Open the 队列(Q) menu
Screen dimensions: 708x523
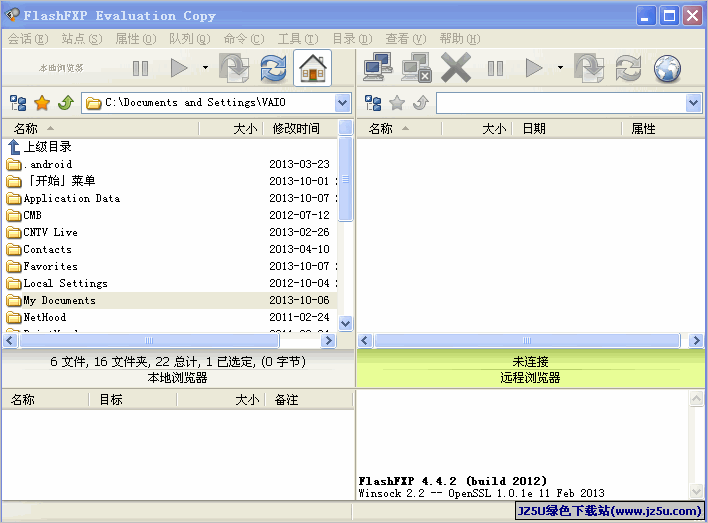[190, 39]
